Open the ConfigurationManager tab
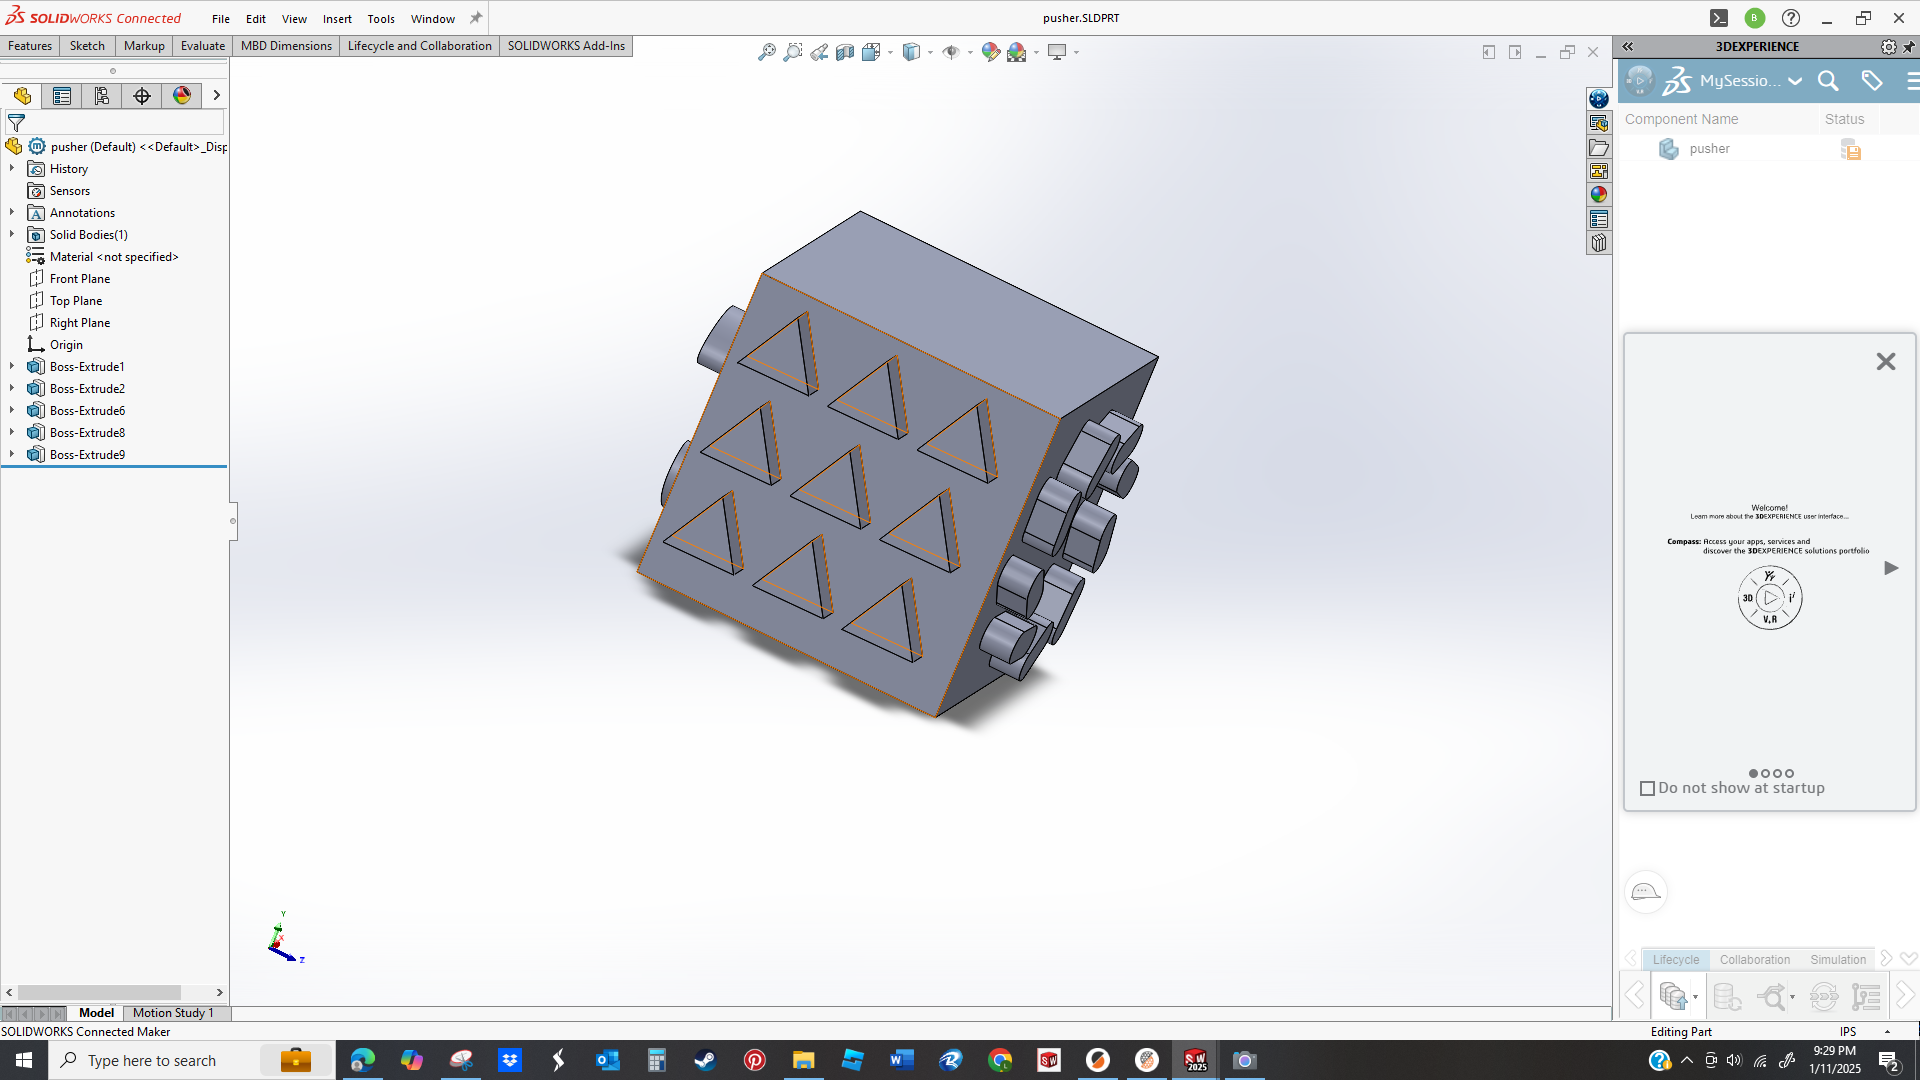The width and height of the screenshot is (1920, 1080). click(x=102, y=96)
